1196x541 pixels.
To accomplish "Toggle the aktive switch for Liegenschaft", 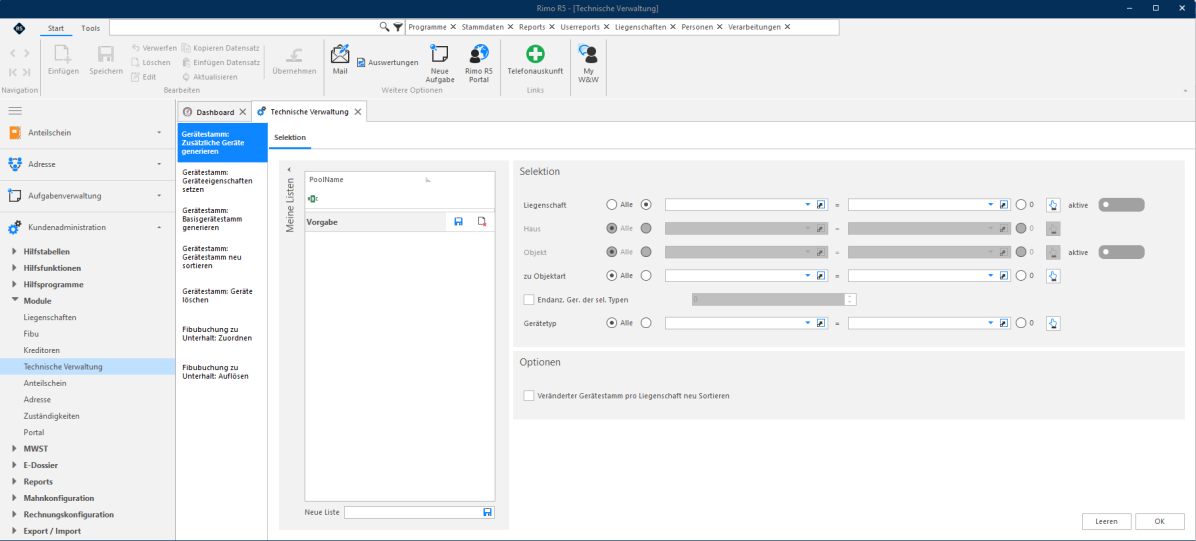I will [1121, 204].
